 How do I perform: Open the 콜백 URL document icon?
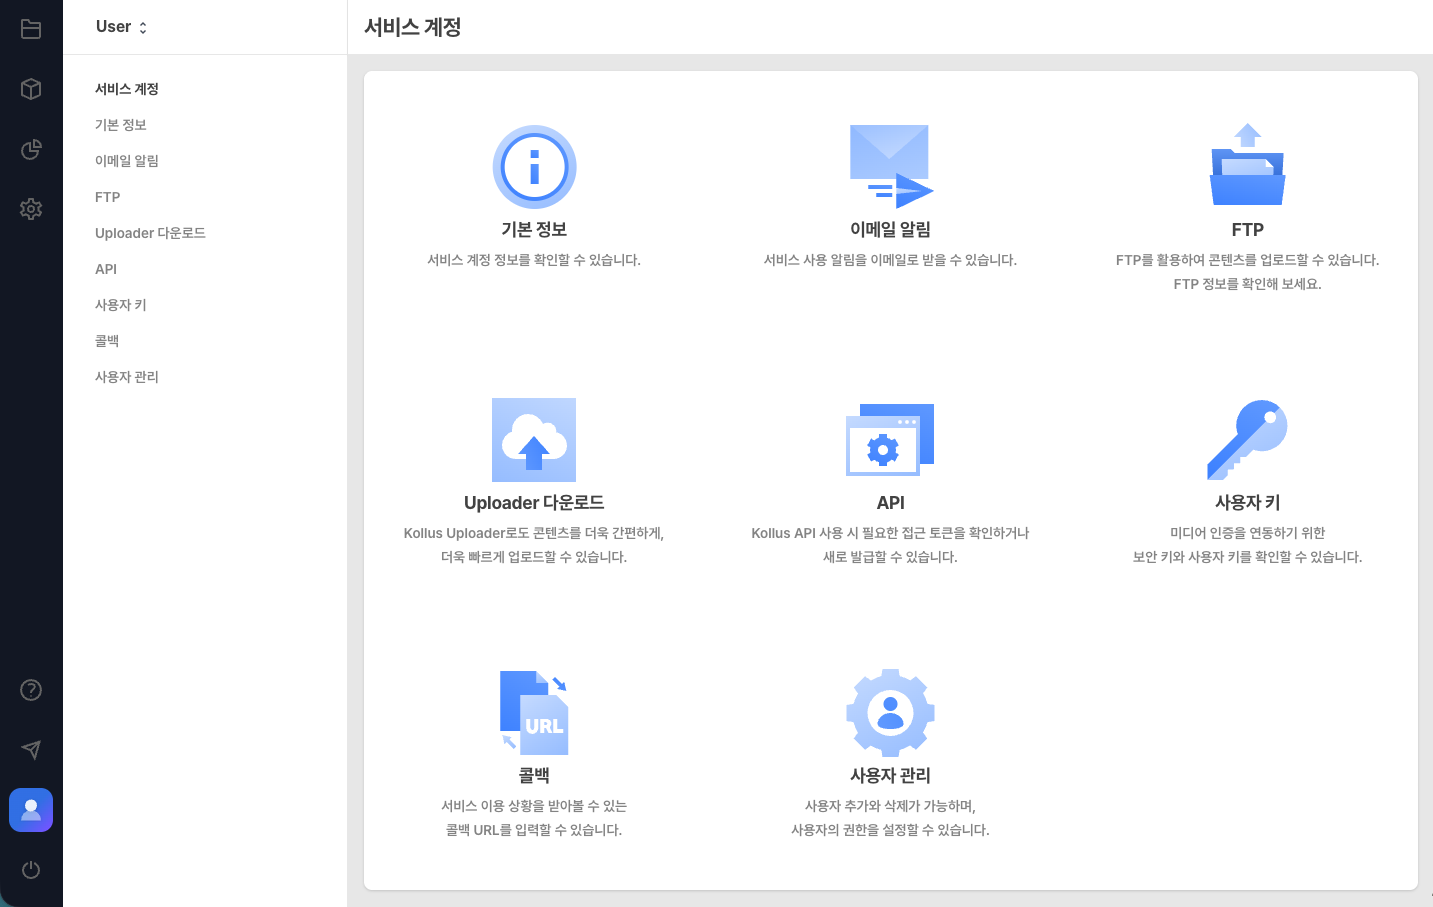coord(534,713)
